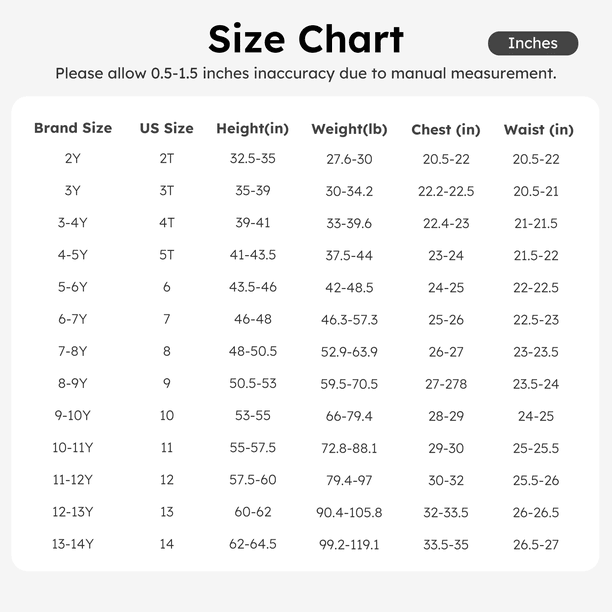The image size is (612, 612).
Task: Click the 10-11Y brand size cell
Action: point(73,448)
